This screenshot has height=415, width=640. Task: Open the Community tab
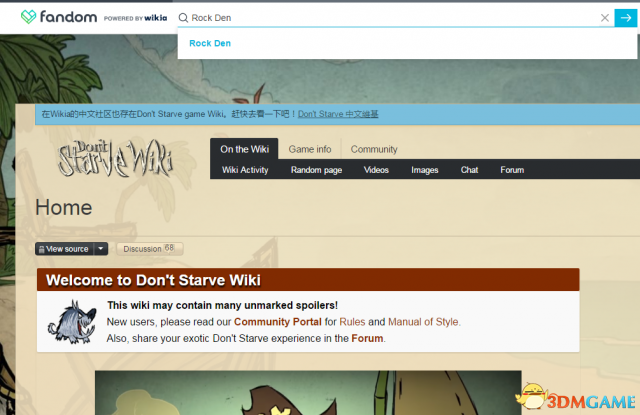pos(374,149)
